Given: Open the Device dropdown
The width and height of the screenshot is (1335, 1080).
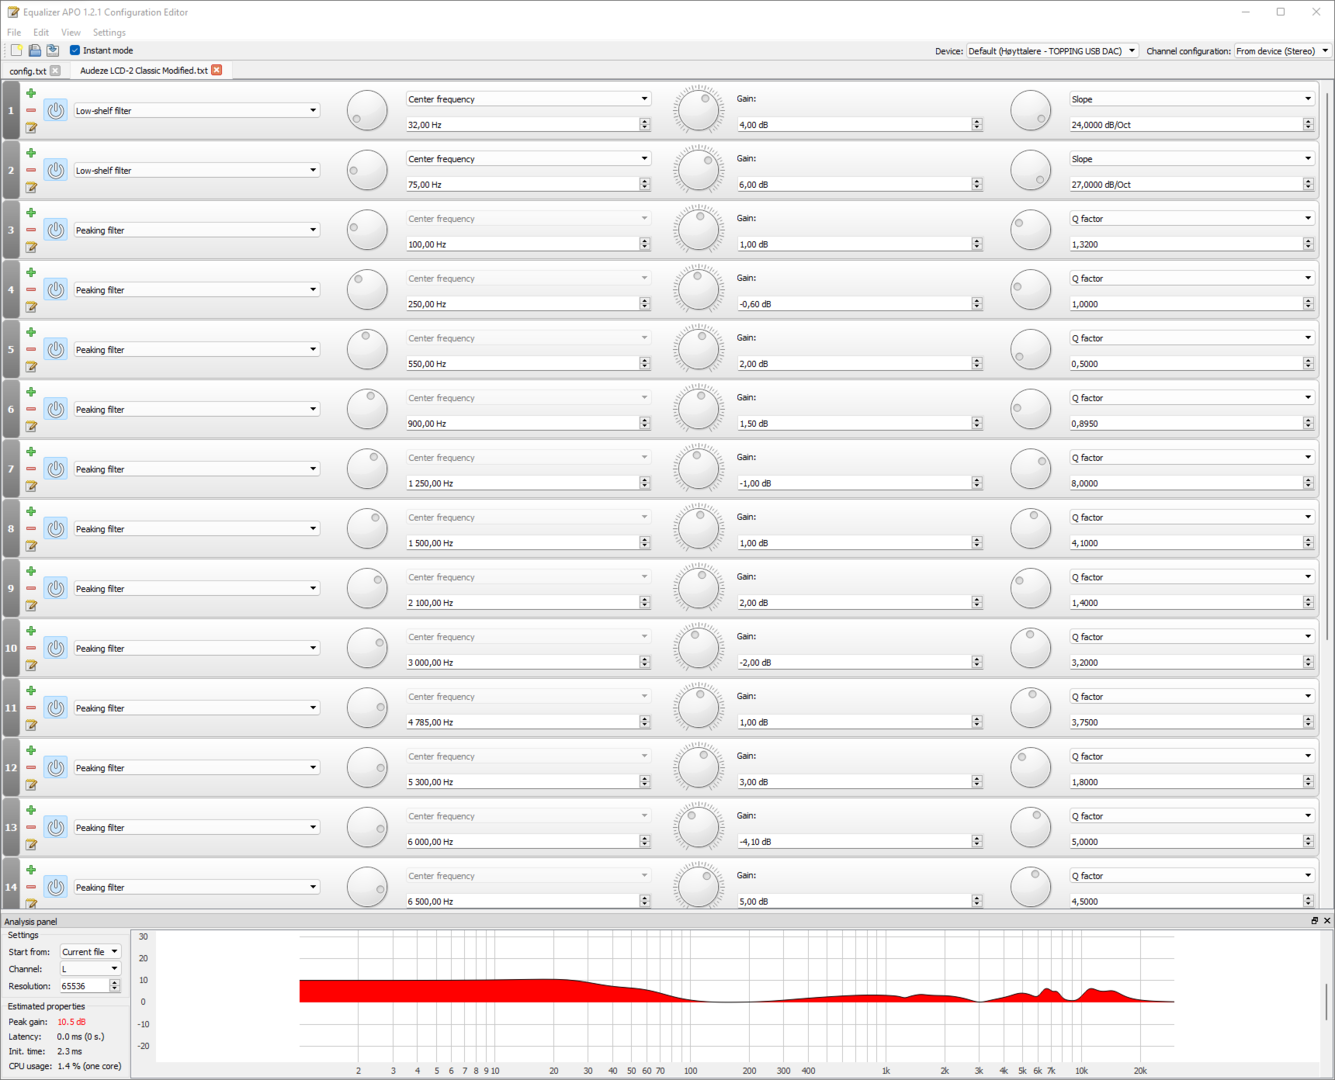Looking at the screenshot, I should coord(1051,51).
